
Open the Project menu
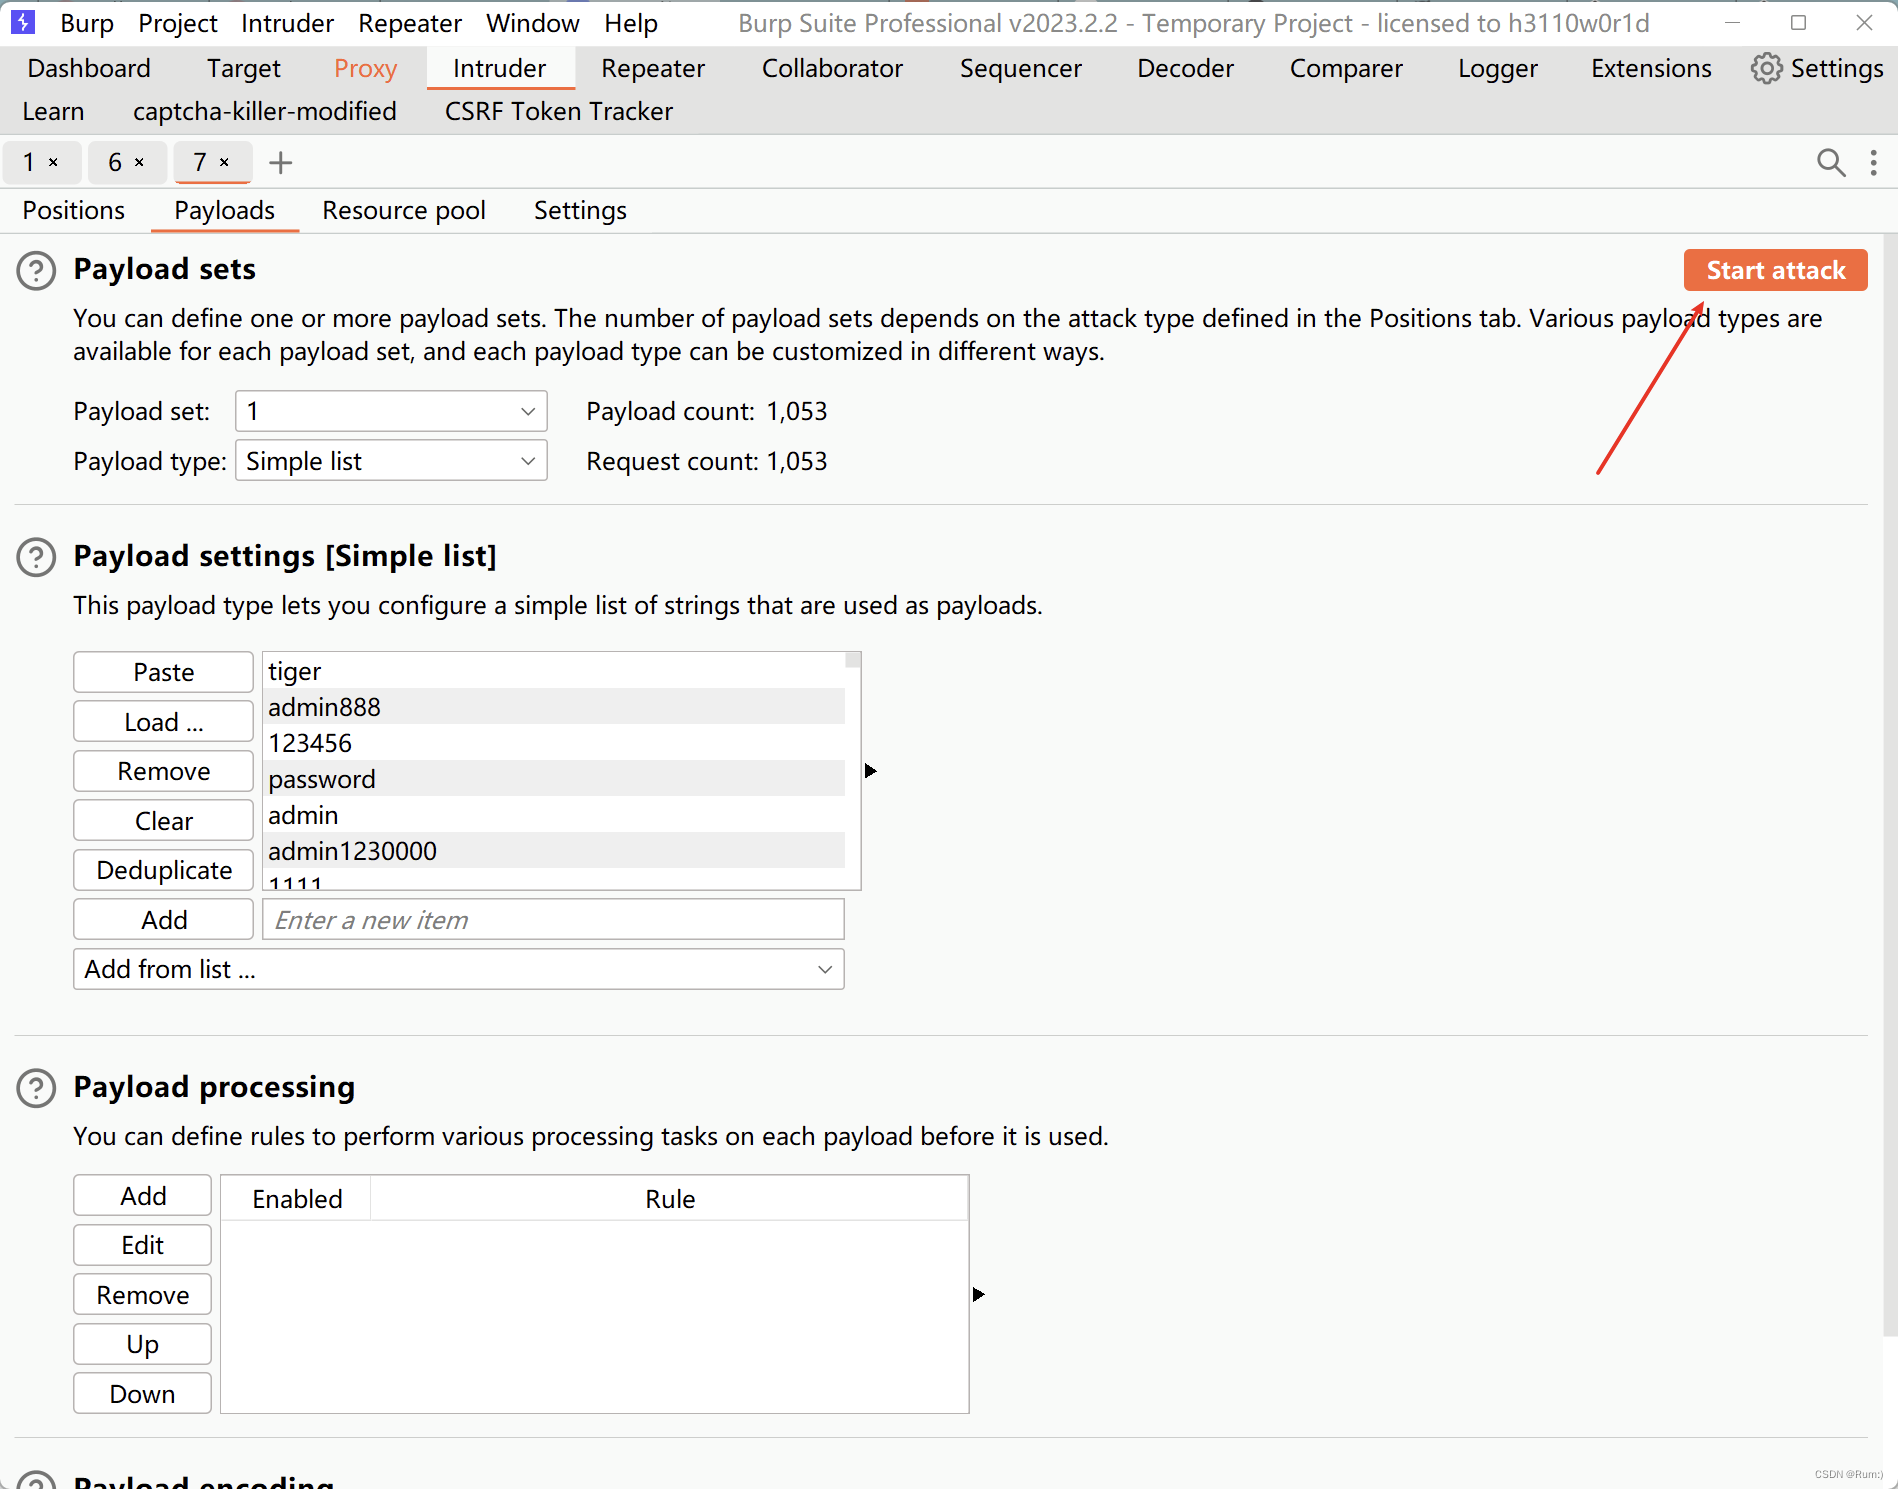point(178,23)
